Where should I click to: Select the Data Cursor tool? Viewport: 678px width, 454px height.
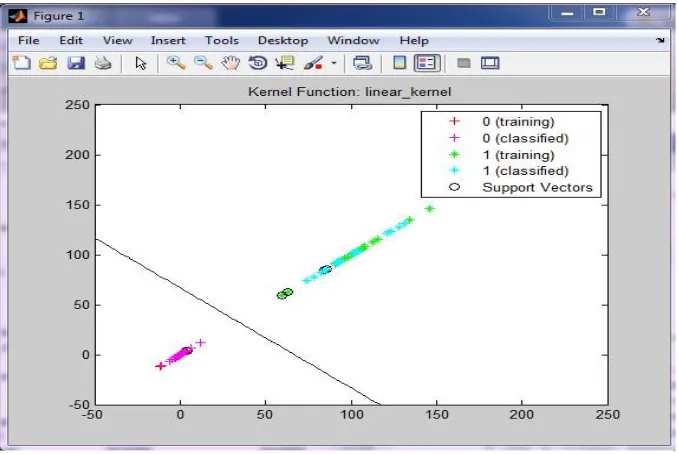tap(285, 63)
